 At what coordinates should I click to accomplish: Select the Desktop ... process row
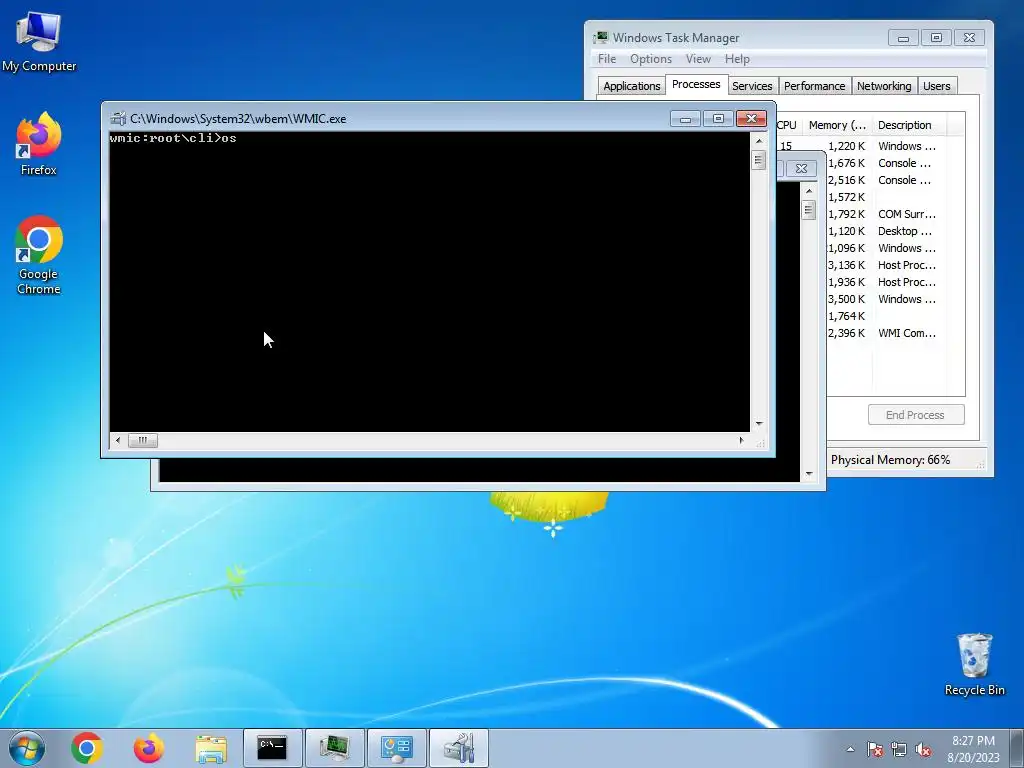tap(895, 231)
